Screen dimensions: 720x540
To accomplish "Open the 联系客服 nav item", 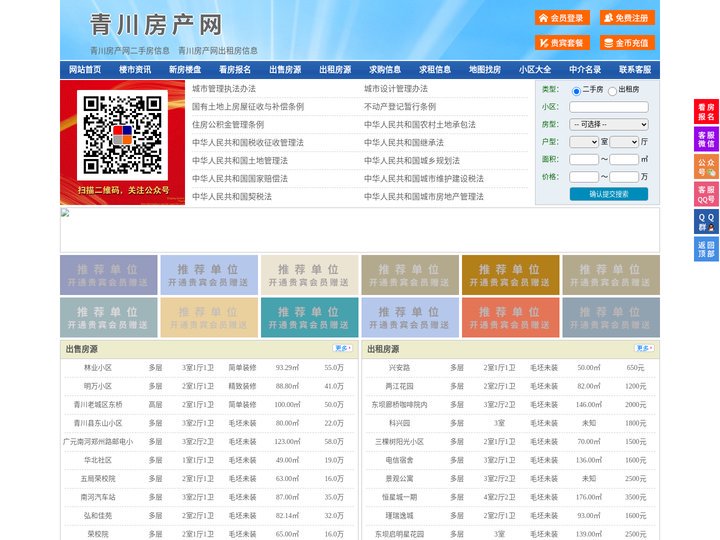I will (x=636, y=70).
